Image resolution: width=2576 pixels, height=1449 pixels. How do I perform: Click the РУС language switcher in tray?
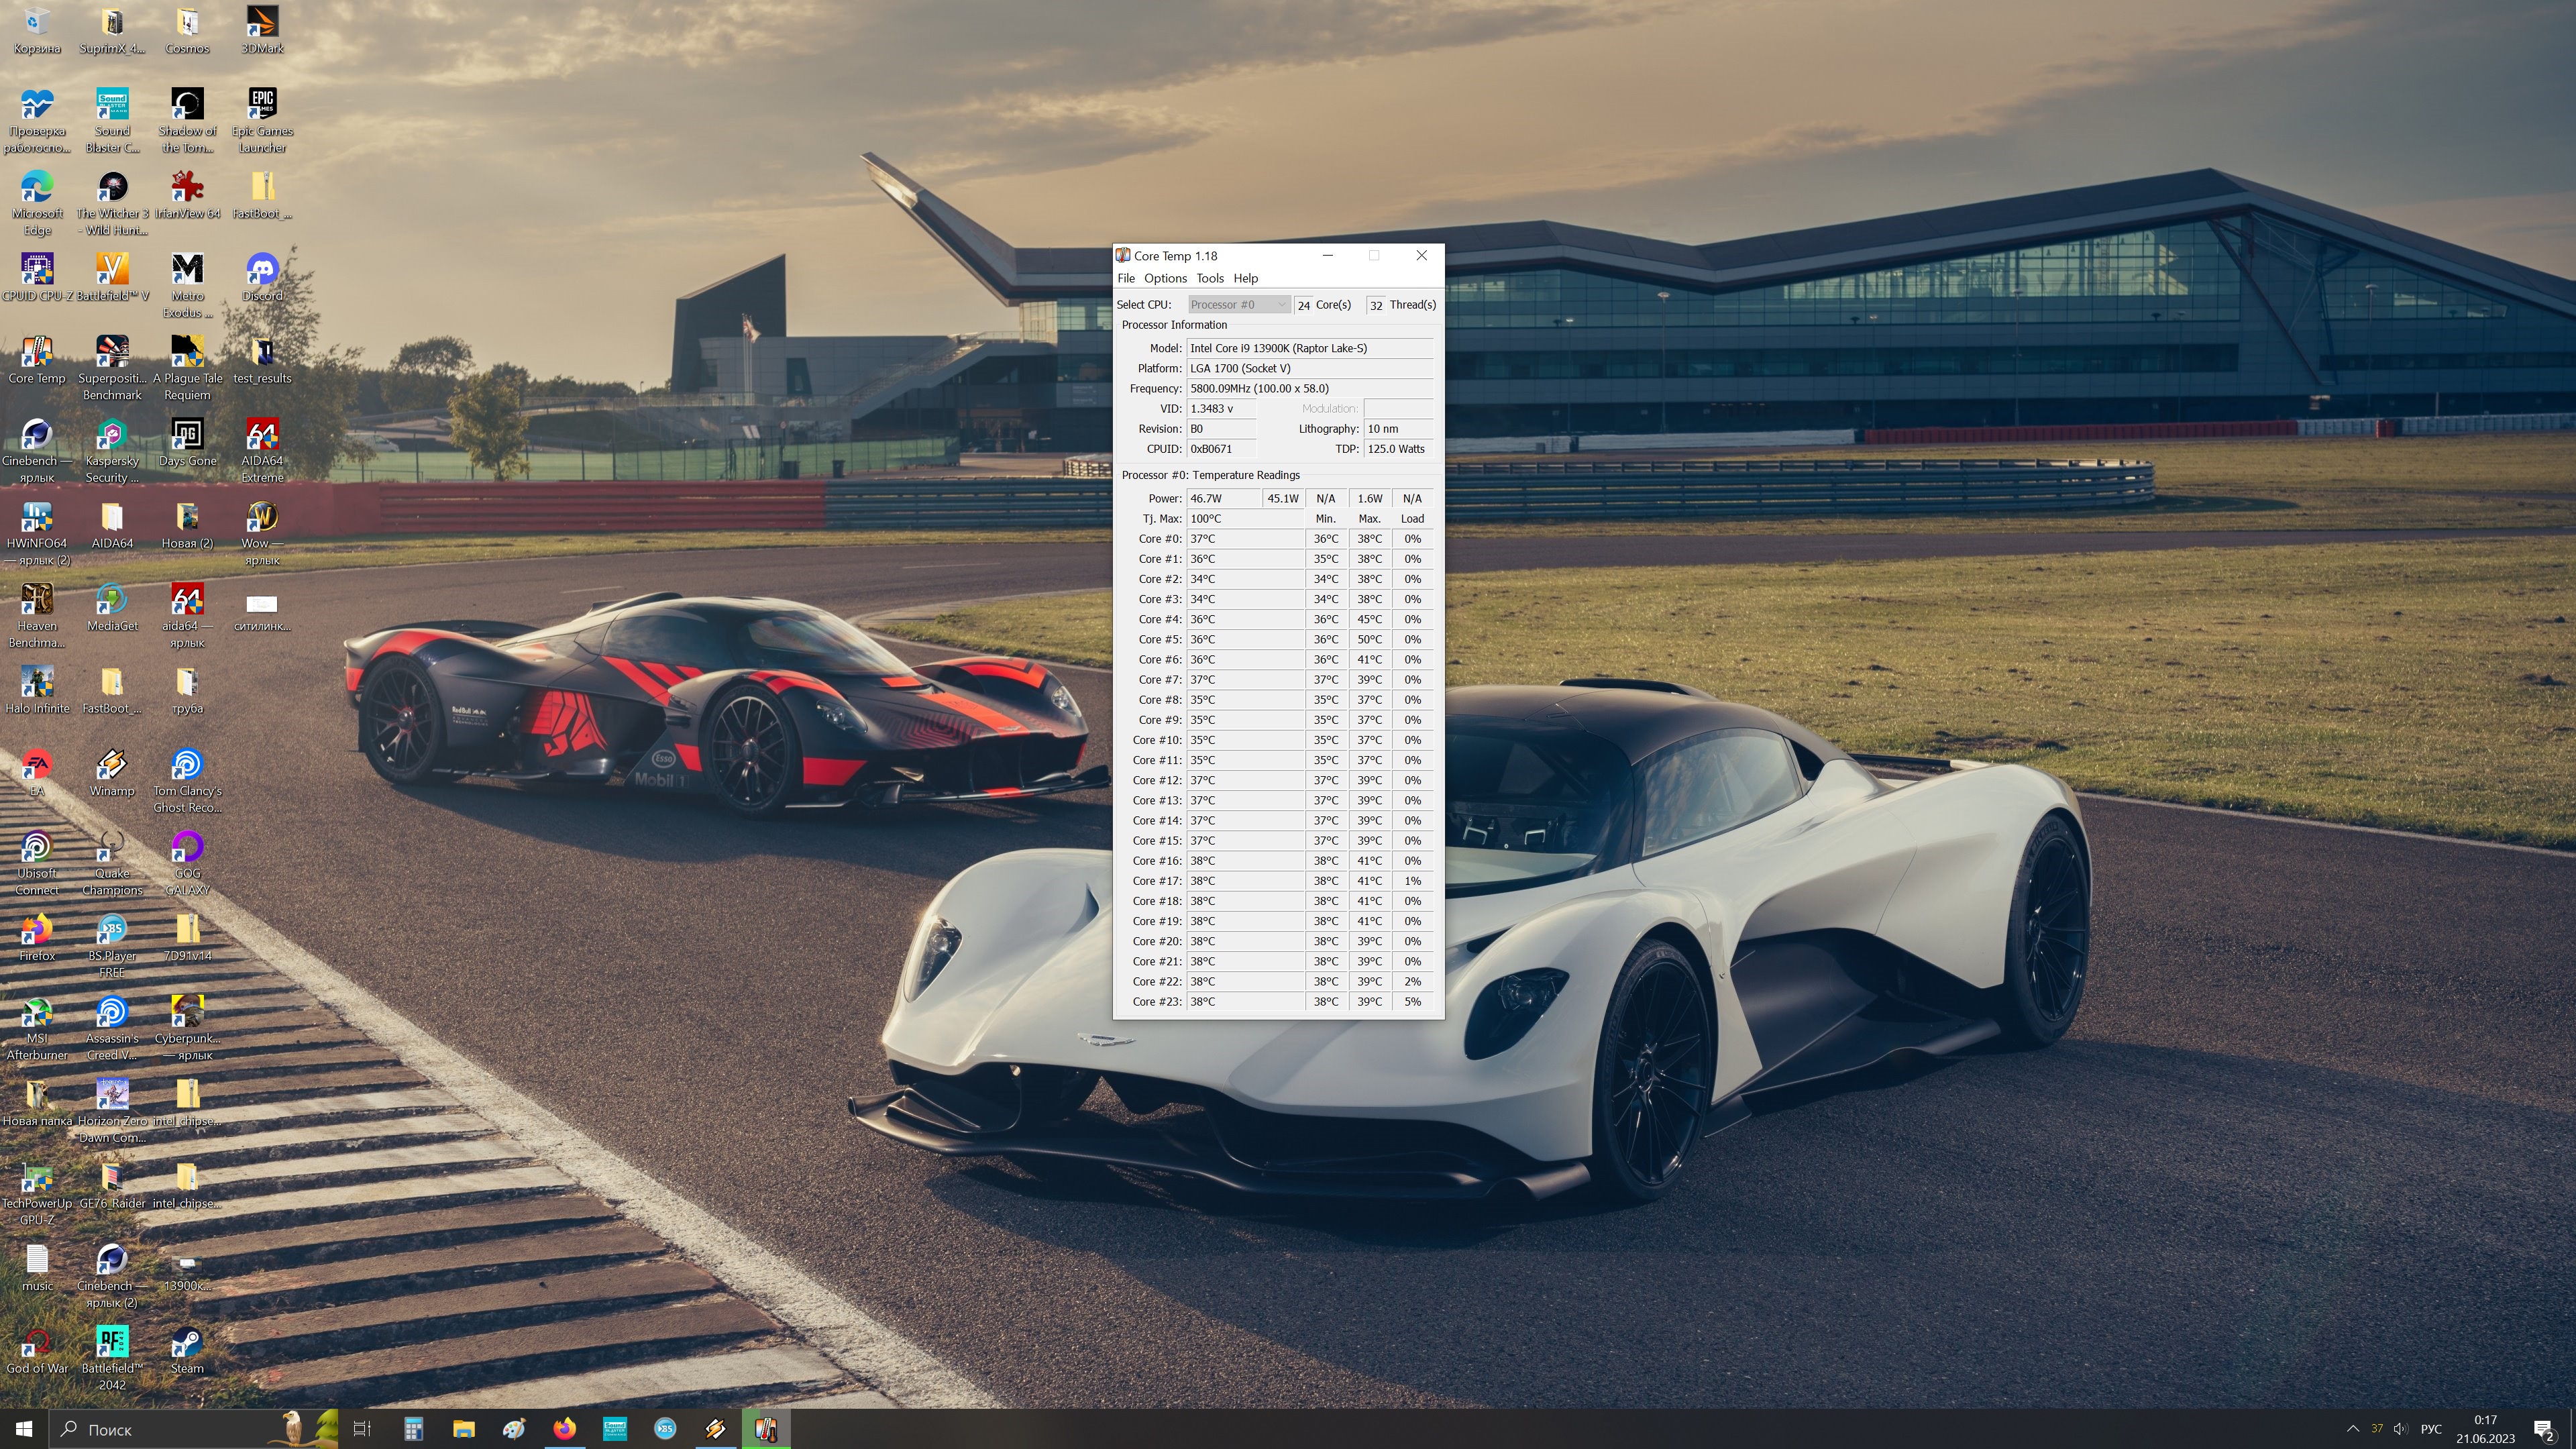tap(2431, 1429)
